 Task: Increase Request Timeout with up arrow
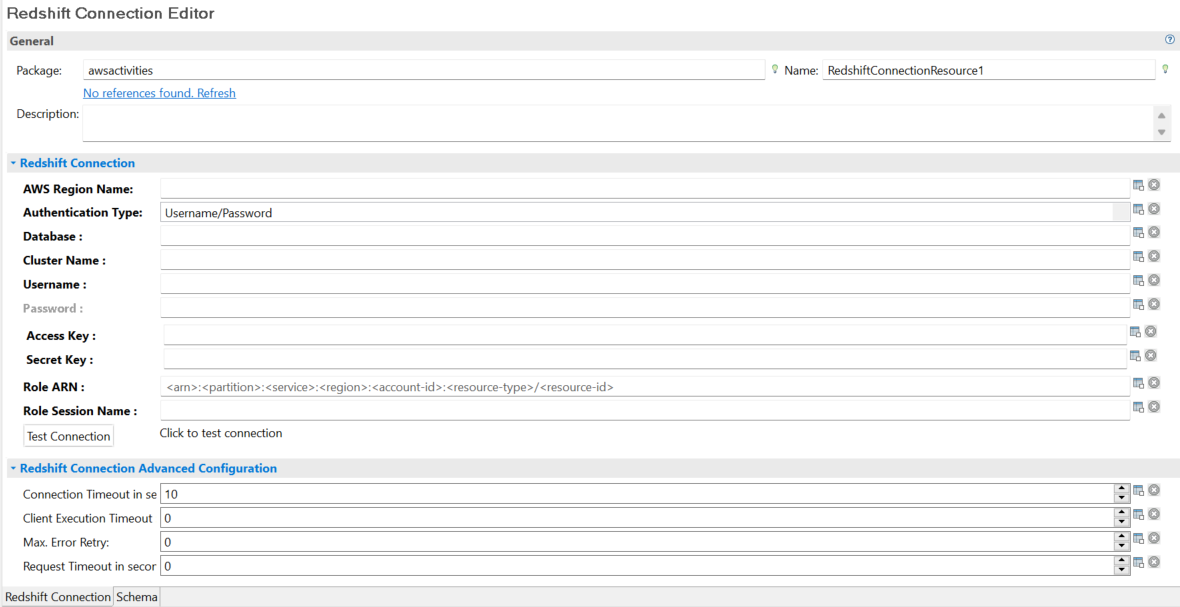[1121, 561]
